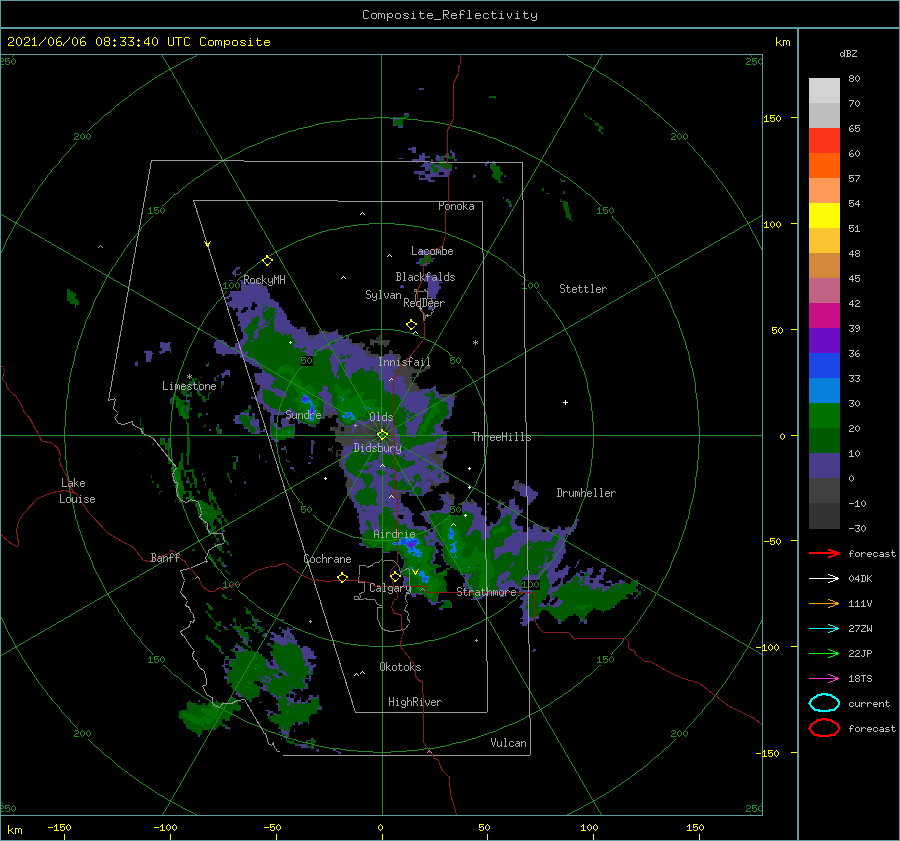The height and width of the screenshot is (841, 900).
Task: Click the yellow diamond marker below RedDeer
Action: [x=412, y=325]
